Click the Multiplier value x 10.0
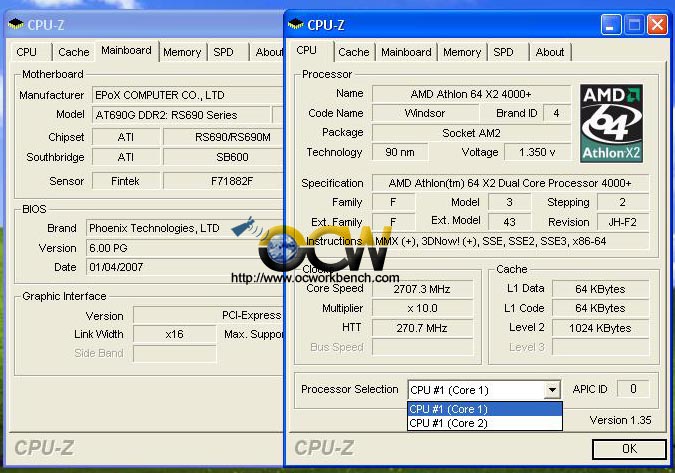 tap(422, 309)
